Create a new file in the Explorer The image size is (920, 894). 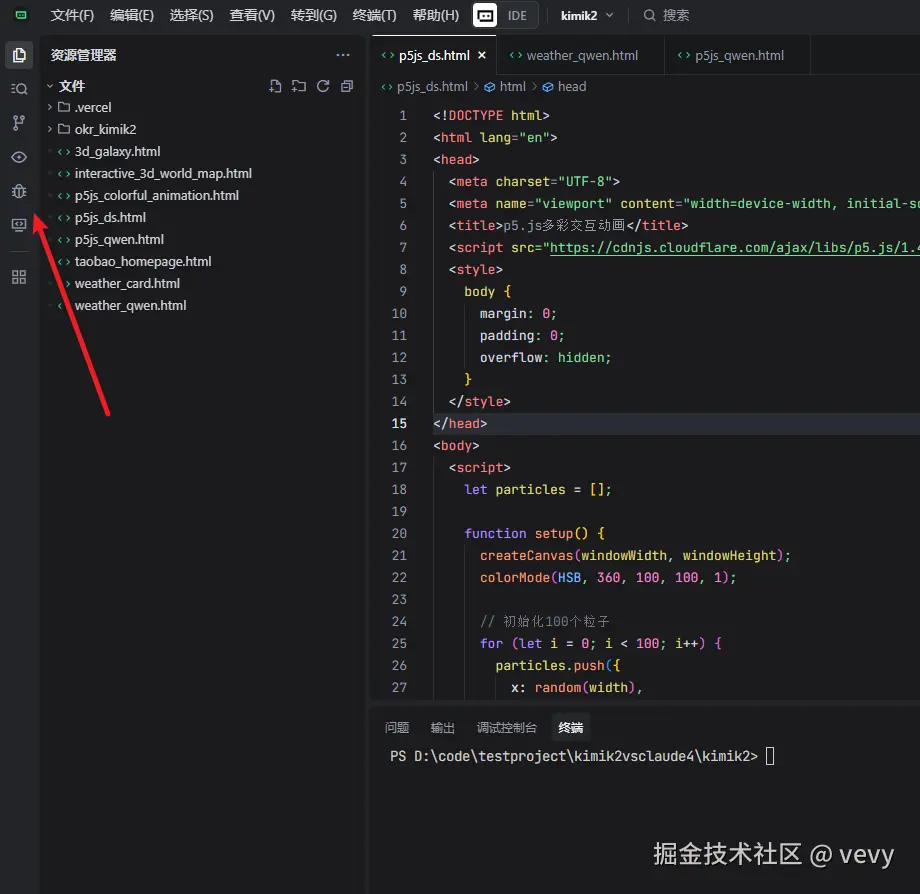click(276, 87)
